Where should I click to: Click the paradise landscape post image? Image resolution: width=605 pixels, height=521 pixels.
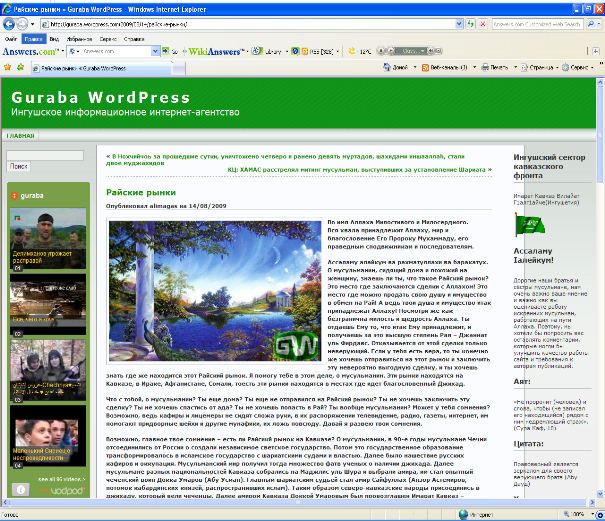[215, 291]
